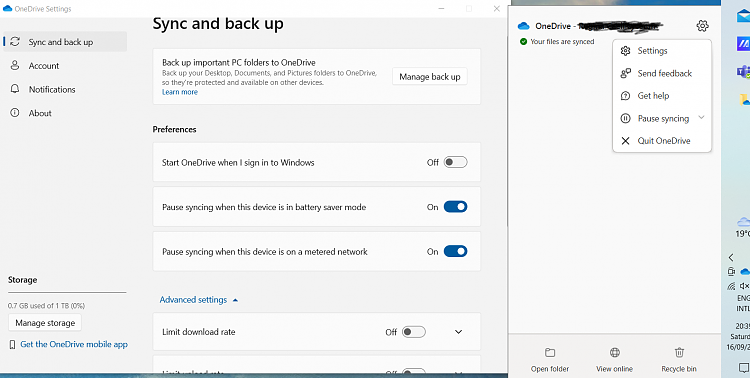This screenshot has width=750, height=378.
Task: Click the Wi-Fi network tray icon
Action: [x=731, y=286]
